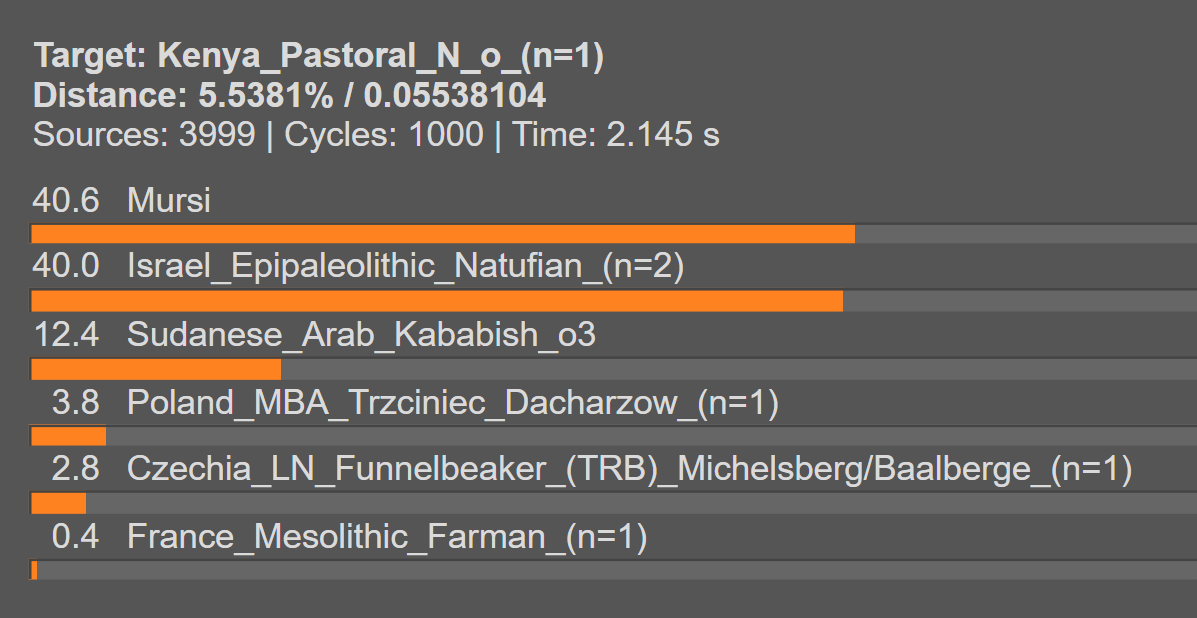Image resolution: width=1197 pixels, height=618 pixels.
Task: Select the Poland_MBA_Trzciniec_Dacharzow source label
Action: 452,402
